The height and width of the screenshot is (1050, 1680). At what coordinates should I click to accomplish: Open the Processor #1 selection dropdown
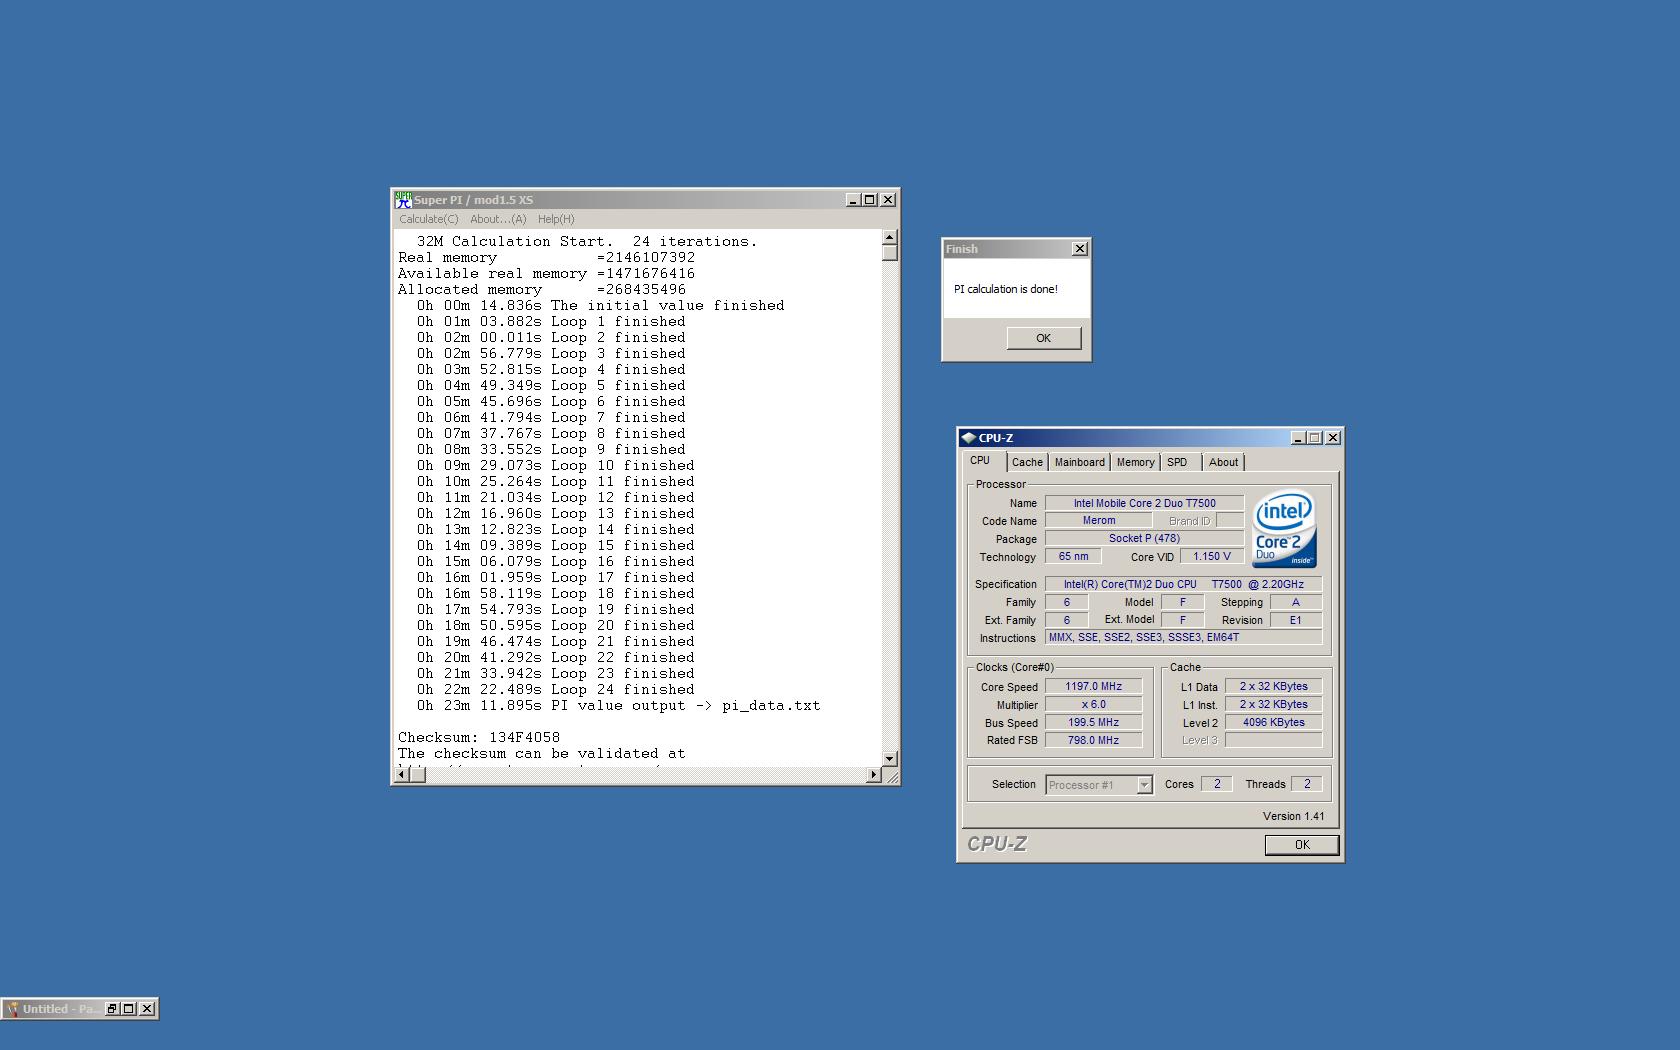[x=1144, y=785]
